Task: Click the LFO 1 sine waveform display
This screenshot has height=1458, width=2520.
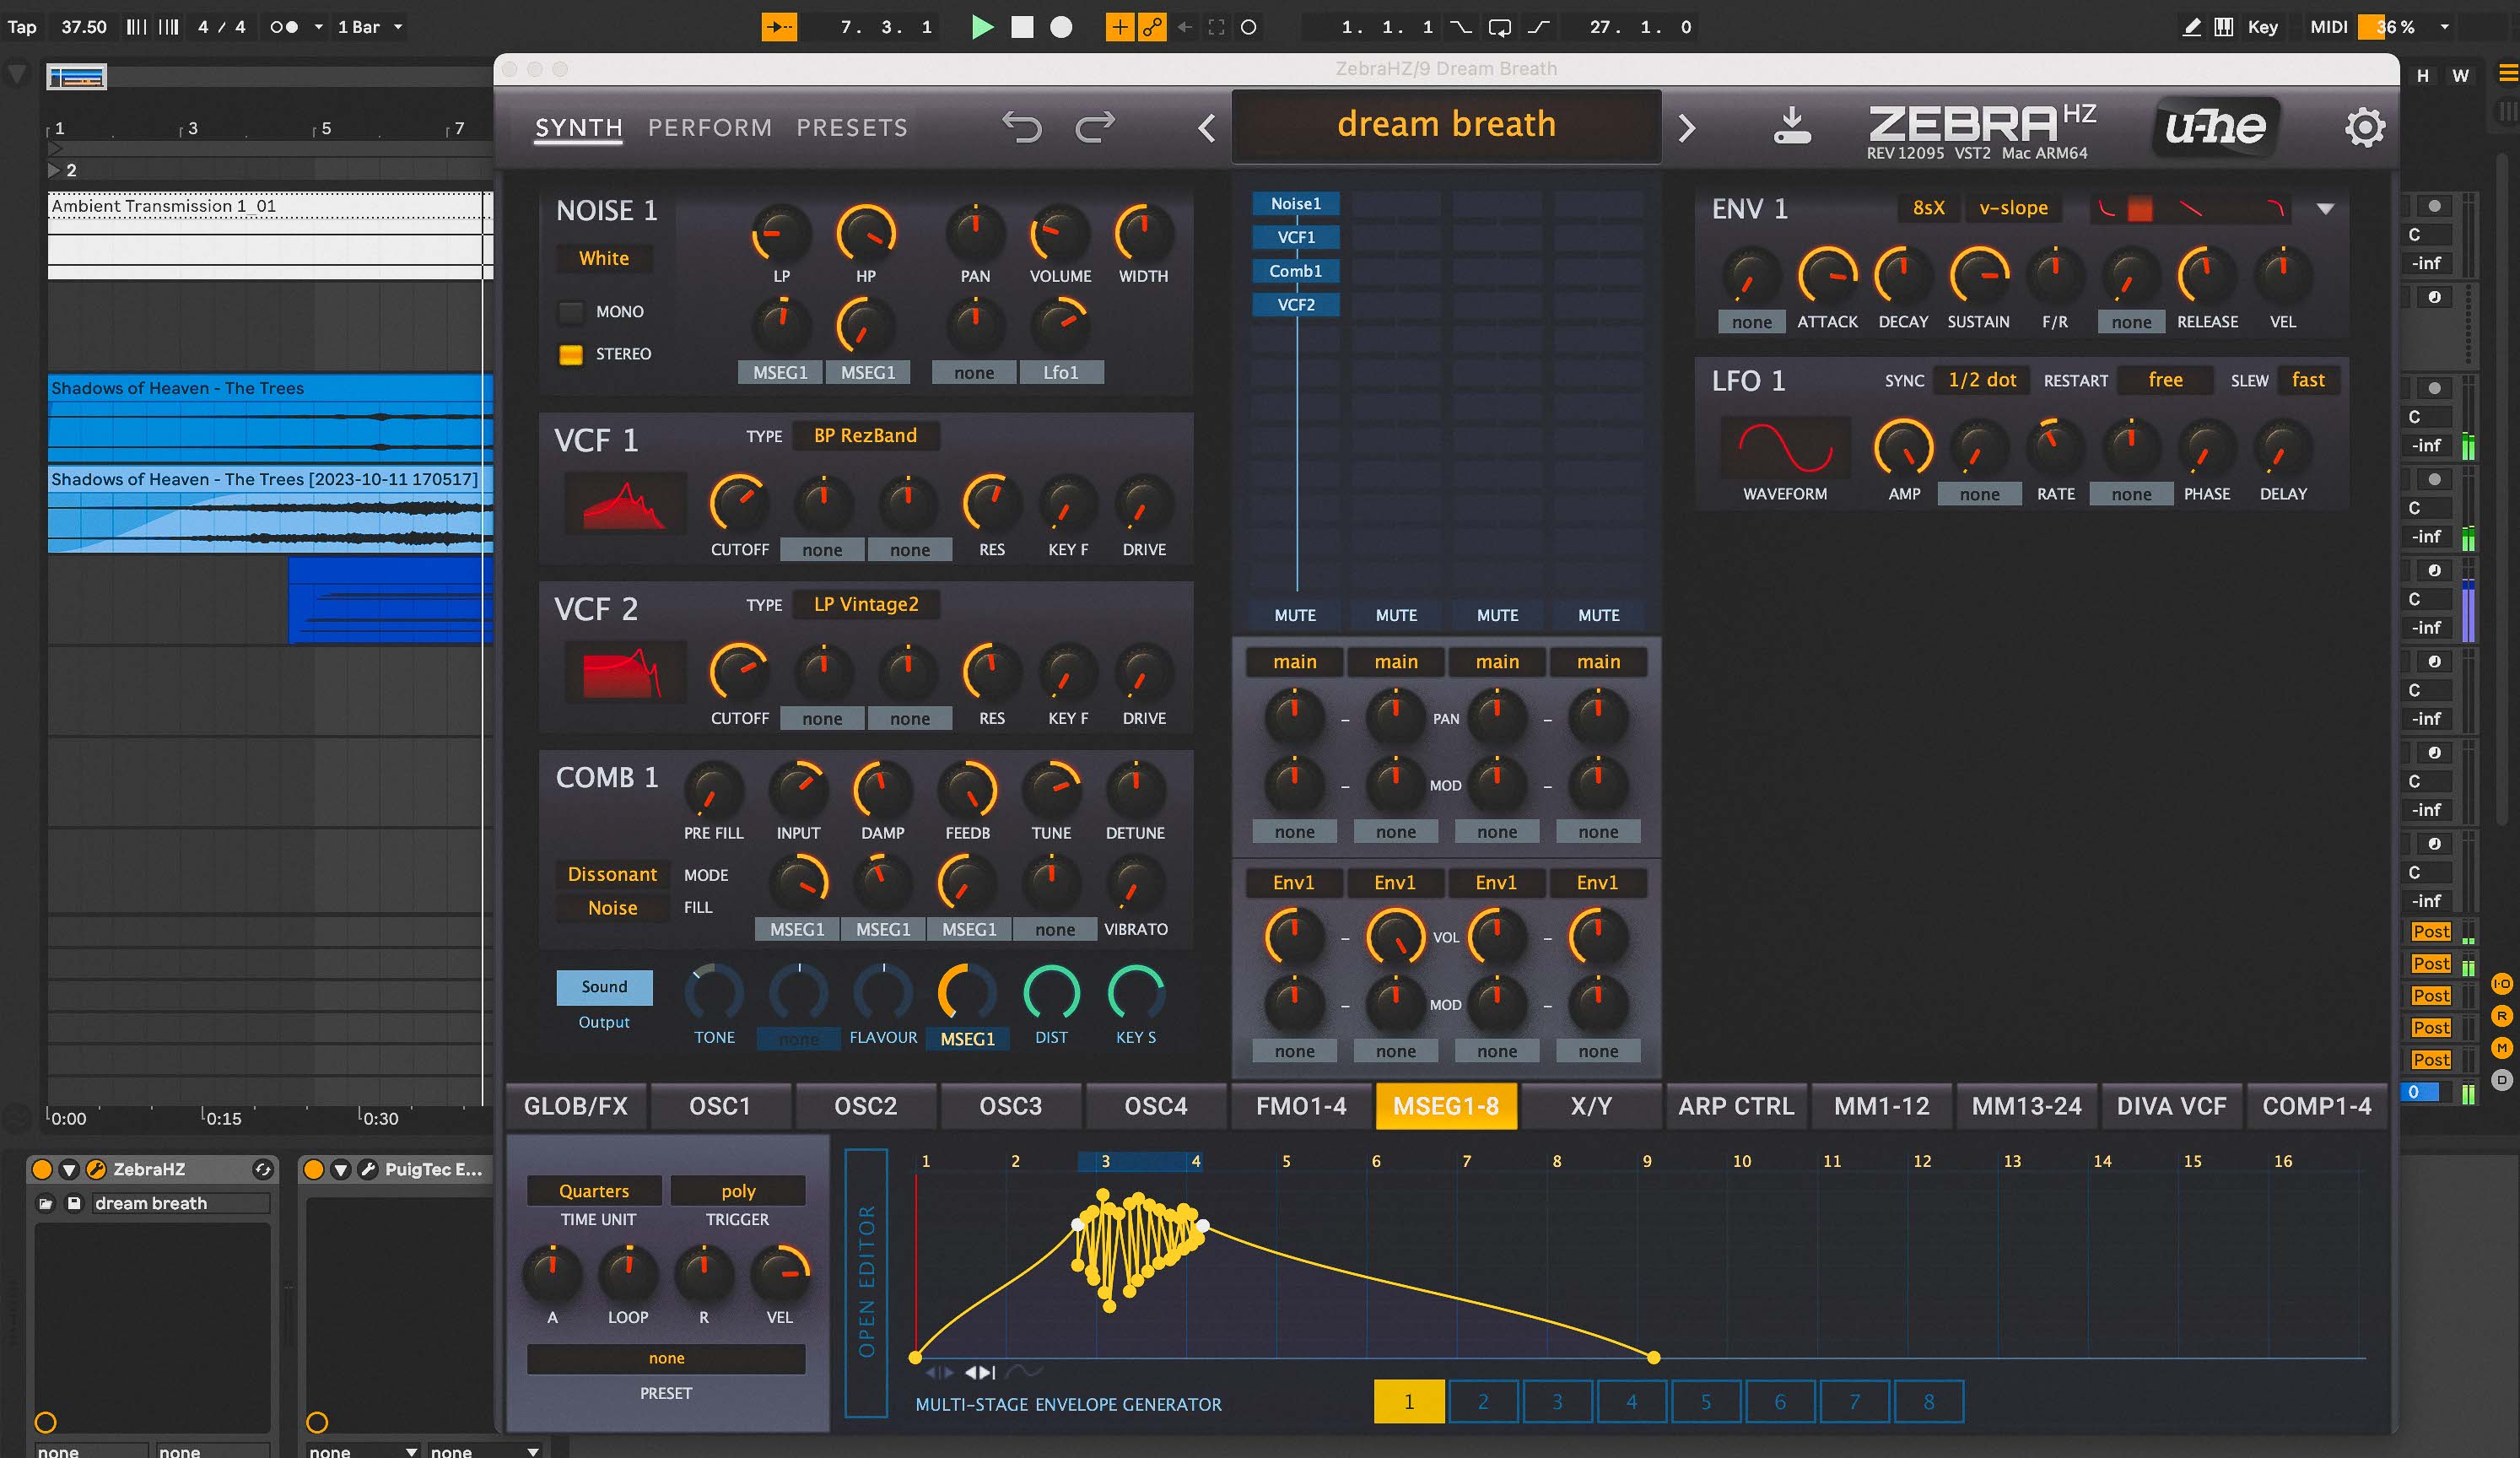Action: pyautogui.click(x=1785, y=447)
